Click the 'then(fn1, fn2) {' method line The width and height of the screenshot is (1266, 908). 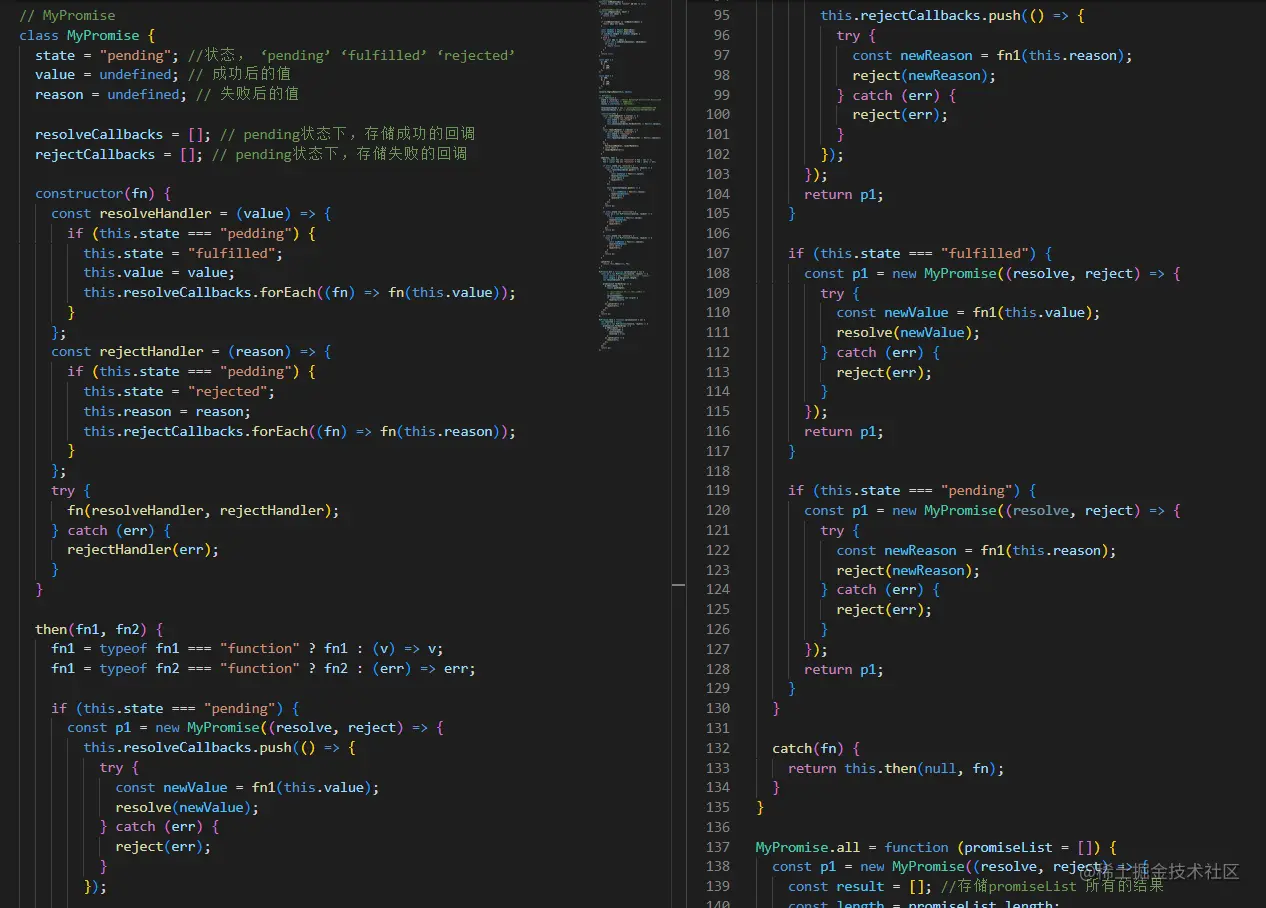click(x=99, y=629)
